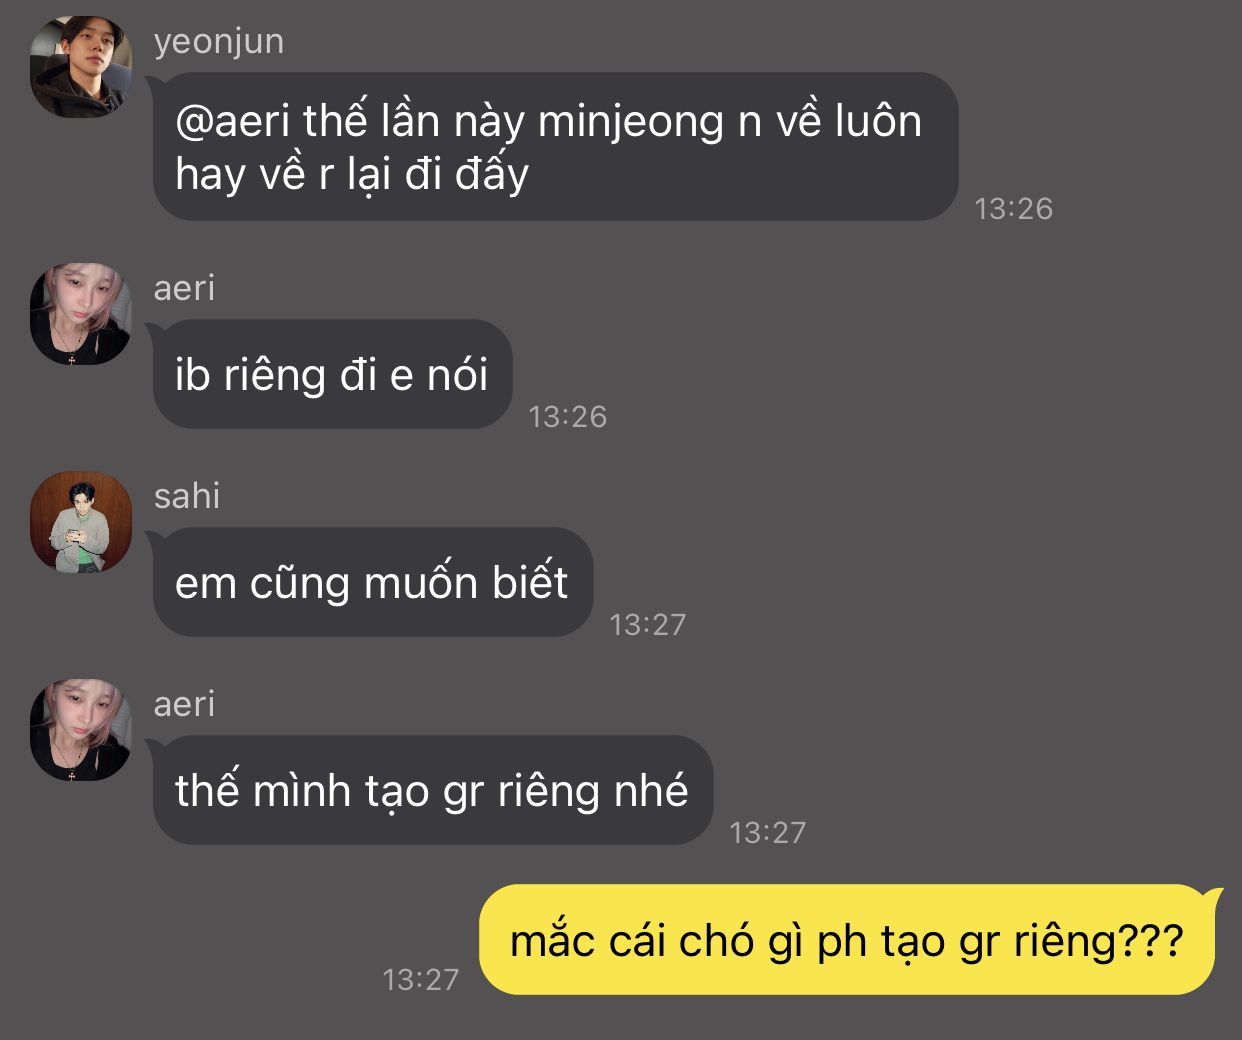The image size is (1242, 1040).
Task: Click the 13:26 timestamp beside yeonjun's message
Action: pos(1014,208)
